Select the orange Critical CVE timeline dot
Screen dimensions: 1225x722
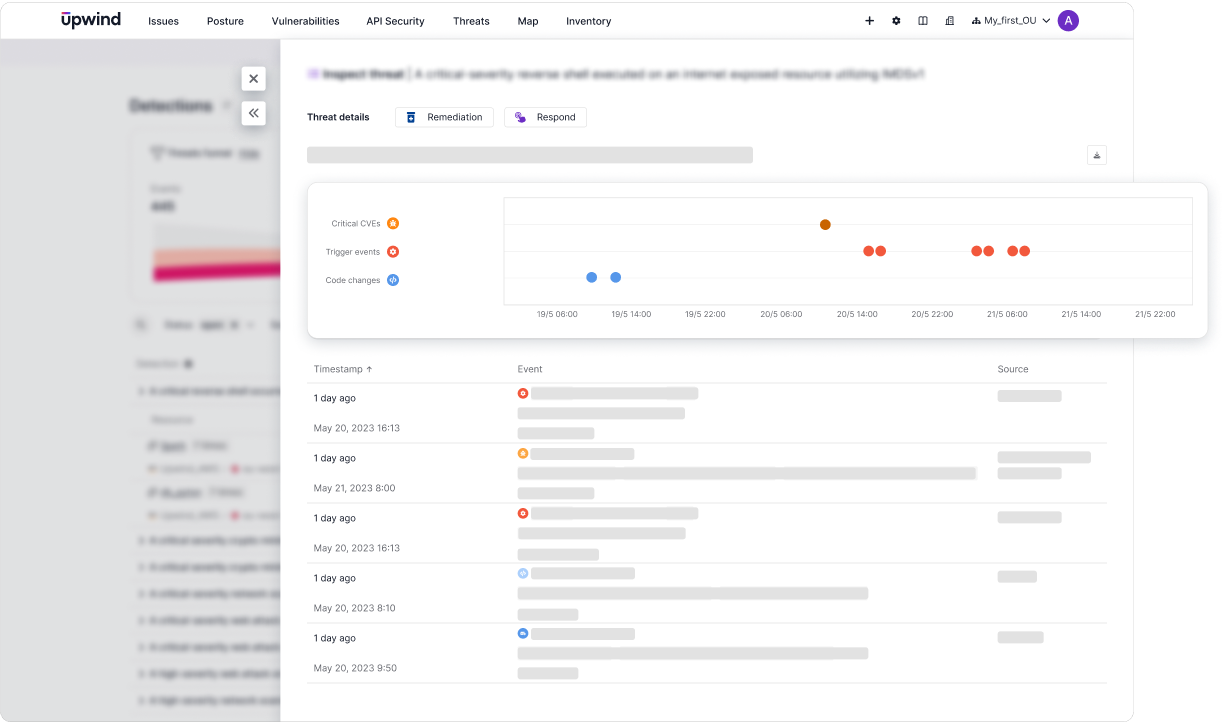point(825,225)
